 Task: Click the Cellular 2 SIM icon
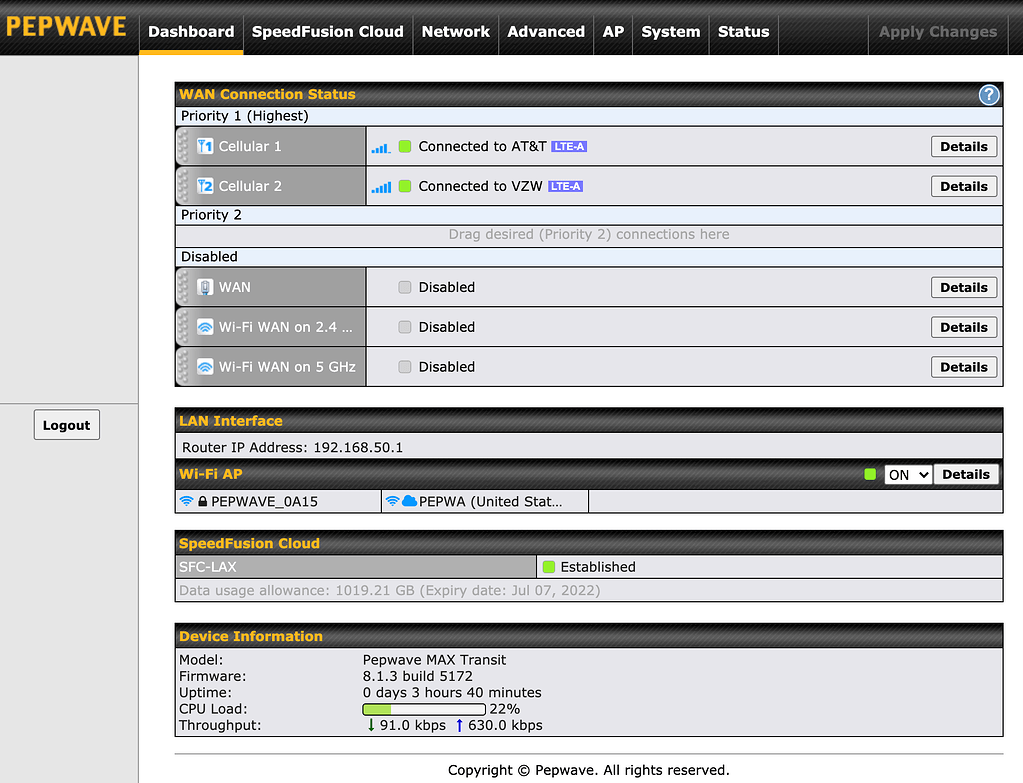point(205,186)
